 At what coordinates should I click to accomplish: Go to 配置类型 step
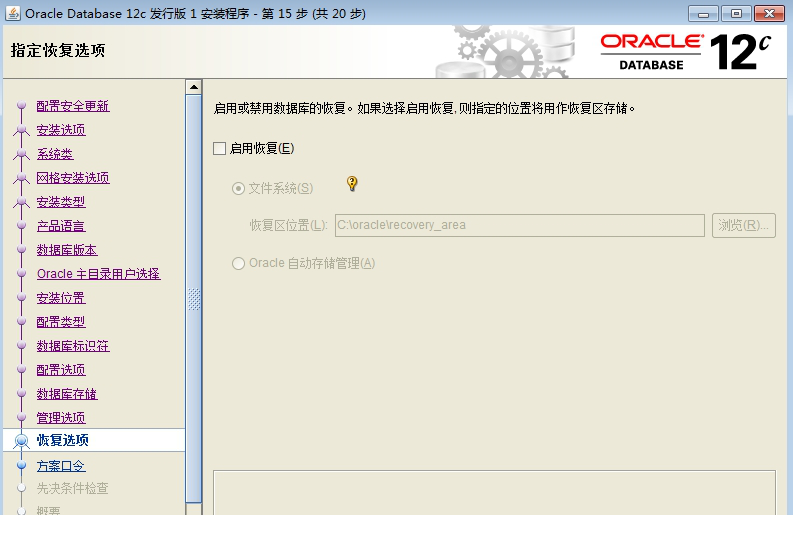(x=61, y=322)
